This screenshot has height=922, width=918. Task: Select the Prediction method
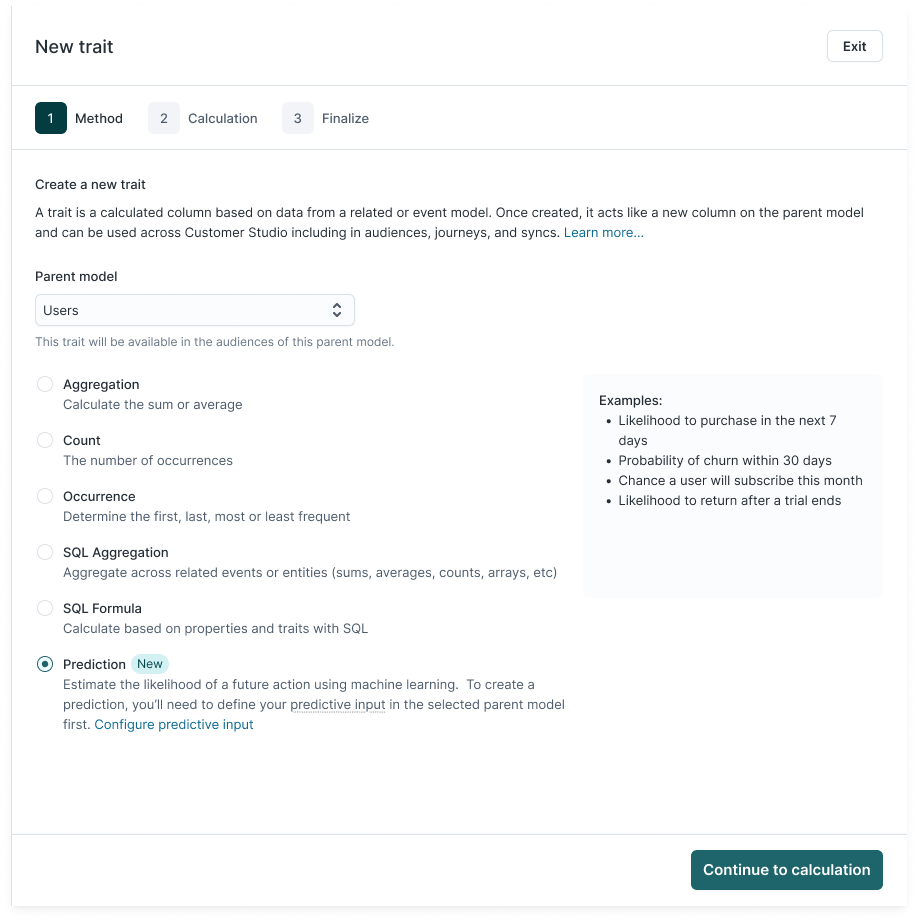45,664
